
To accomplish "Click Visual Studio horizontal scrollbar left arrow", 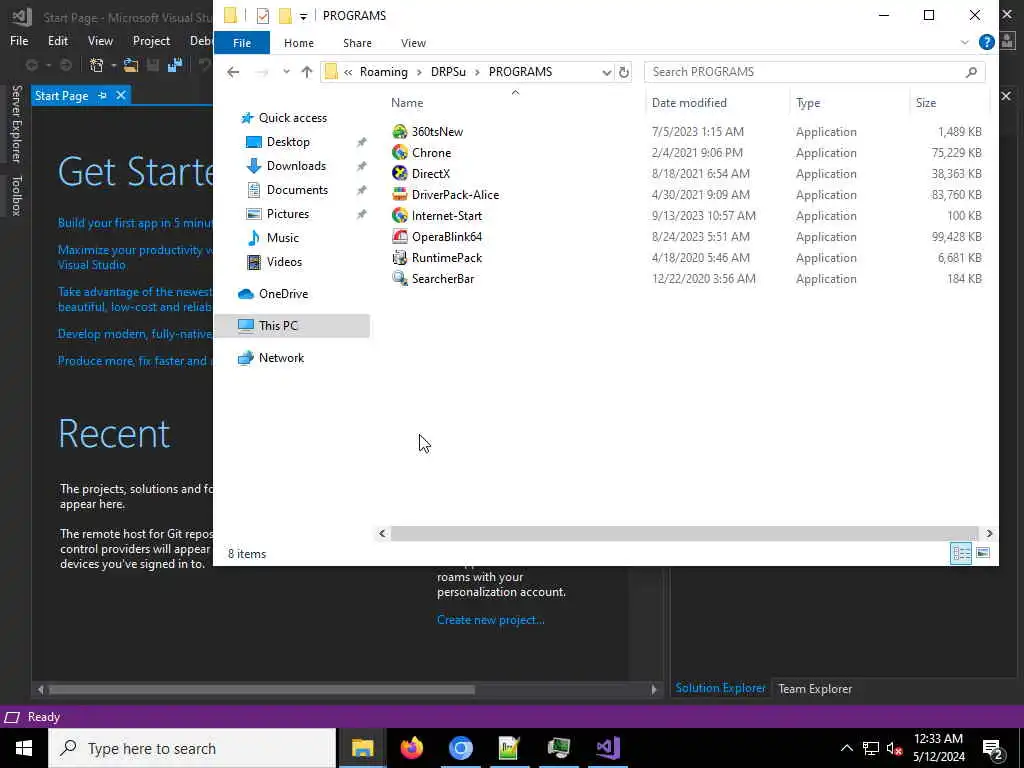I will tap(40, 689).
